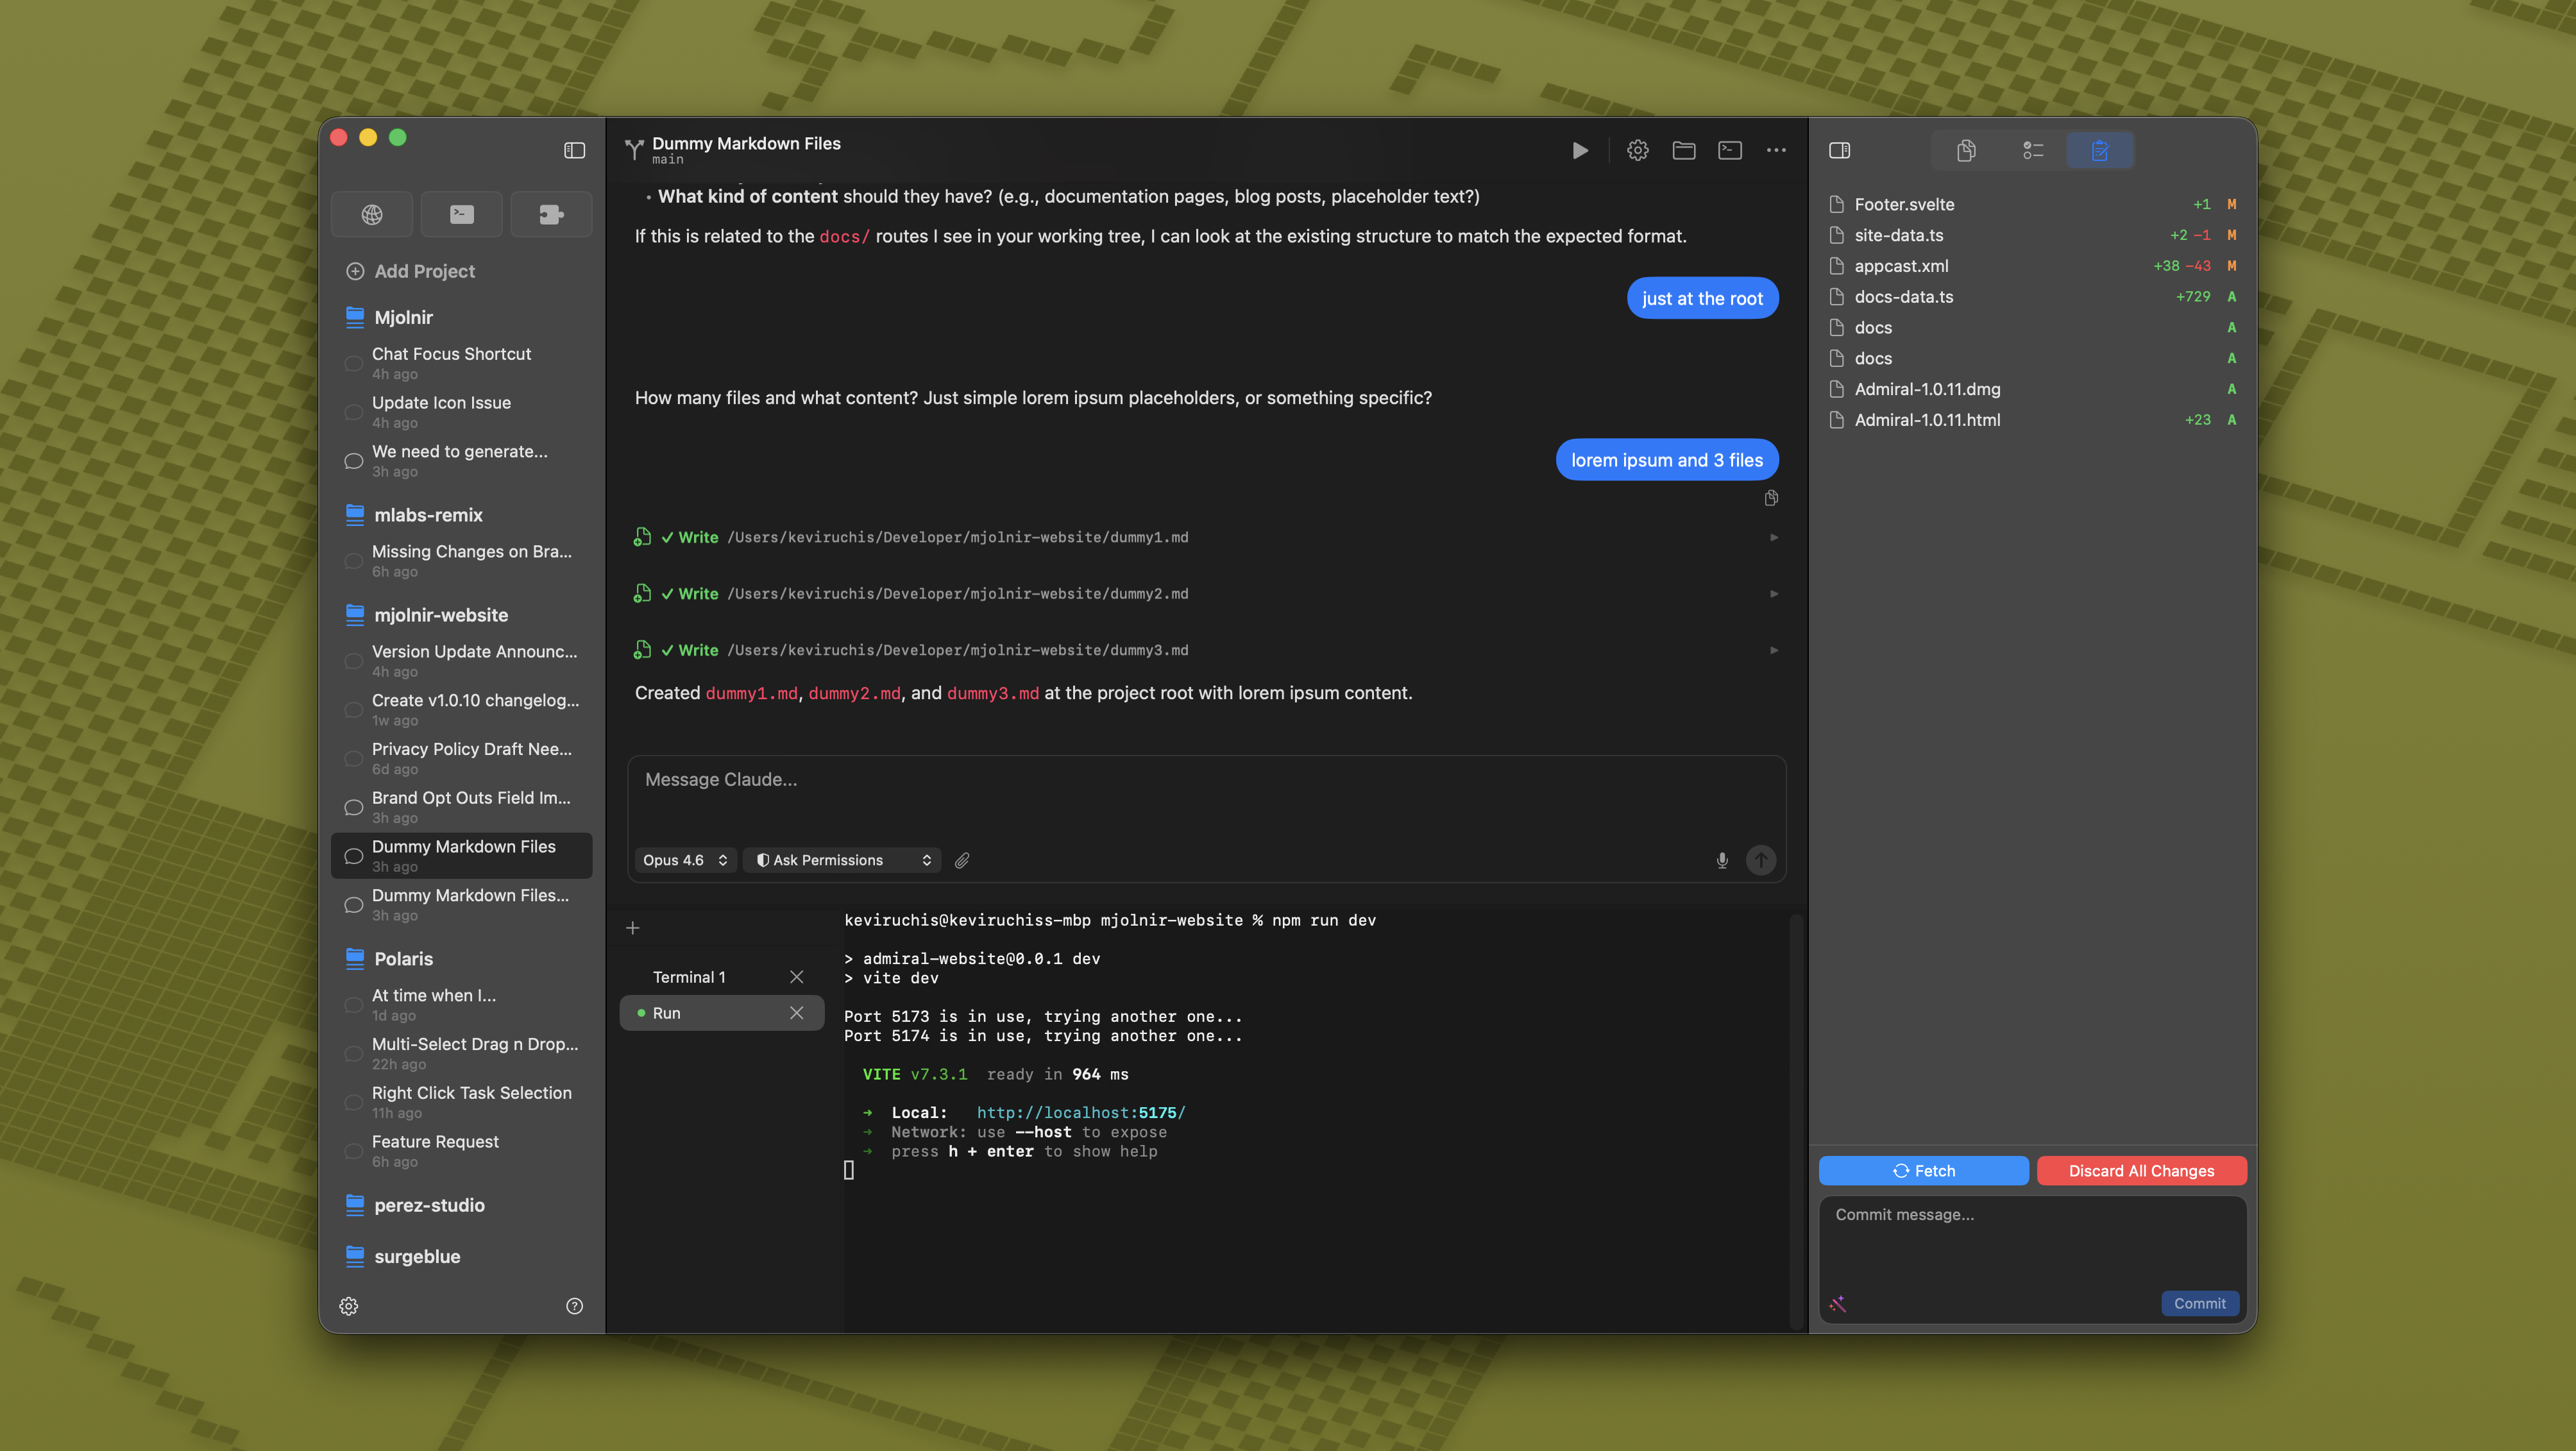
Task: Click Discard All Changes button
Action: (2141, 1171)
